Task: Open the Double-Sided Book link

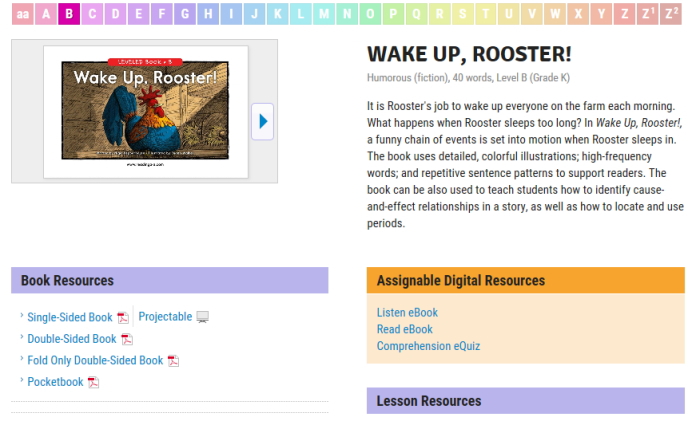Action: click(x=72, y=340)
